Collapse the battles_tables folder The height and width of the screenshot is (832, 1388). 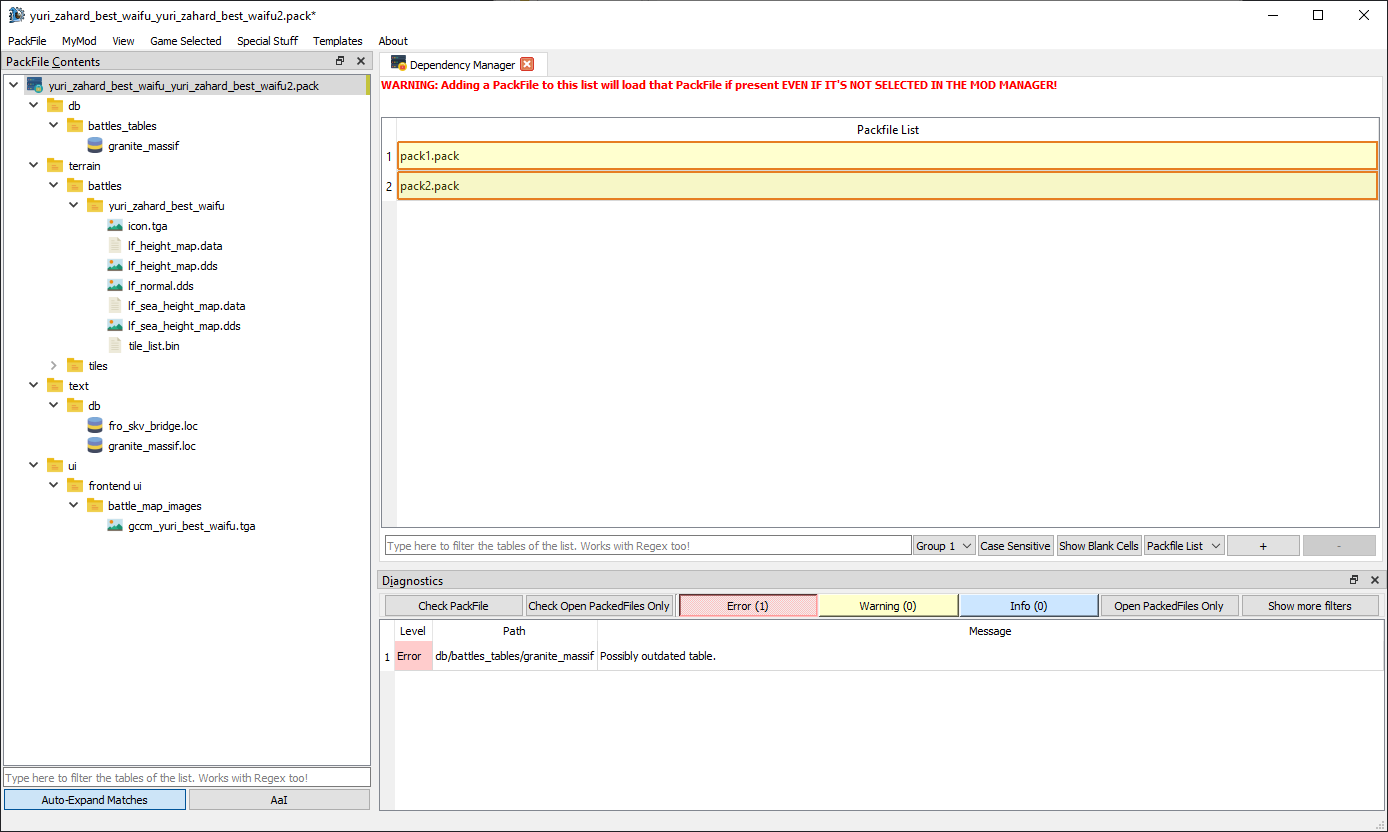tap(54, 126)
